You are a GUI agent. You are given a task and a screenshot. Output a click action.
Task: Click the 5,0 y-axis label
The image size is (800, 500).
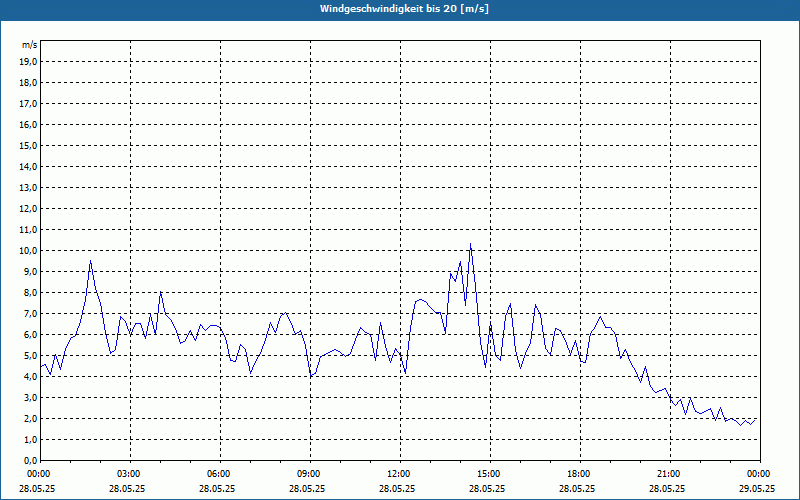pyautogui.click(x=31, y=356)
